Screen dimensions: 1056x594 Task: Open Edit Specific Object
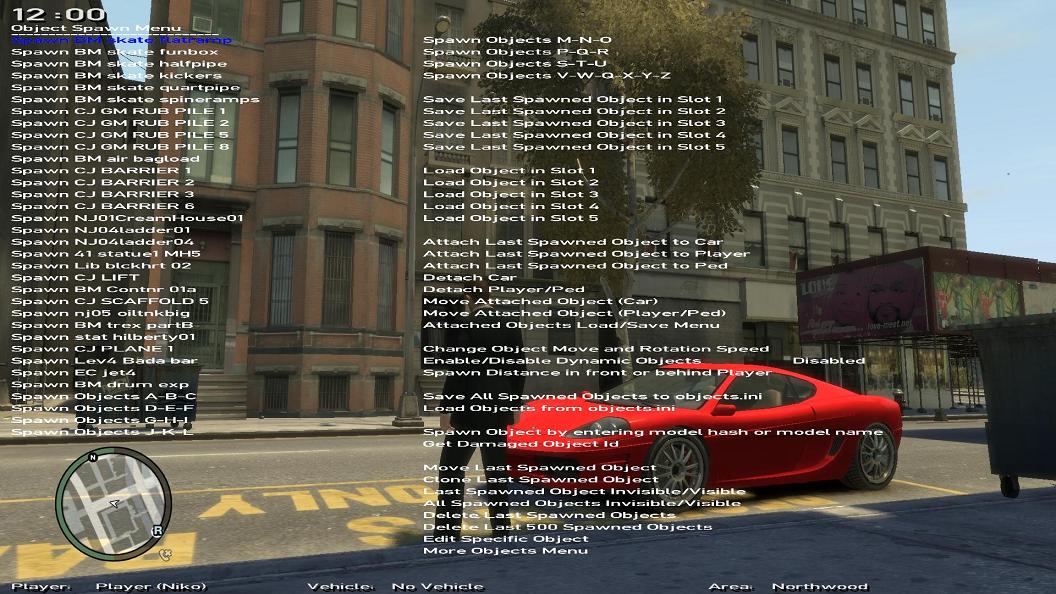506,539
